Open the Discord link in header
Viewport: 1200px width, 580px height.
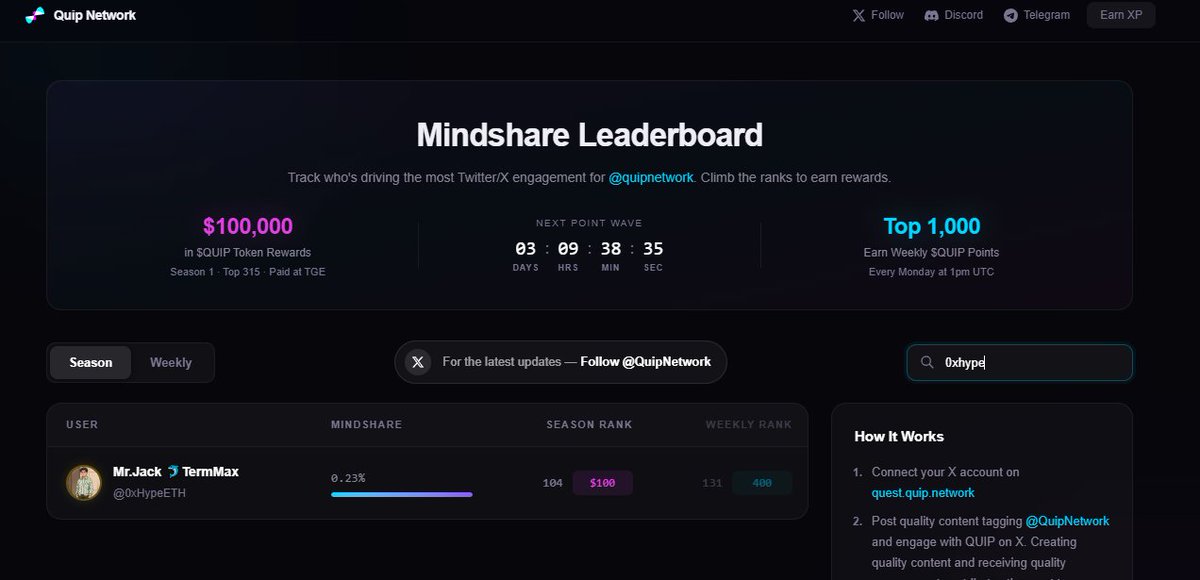tap(953, 15)
